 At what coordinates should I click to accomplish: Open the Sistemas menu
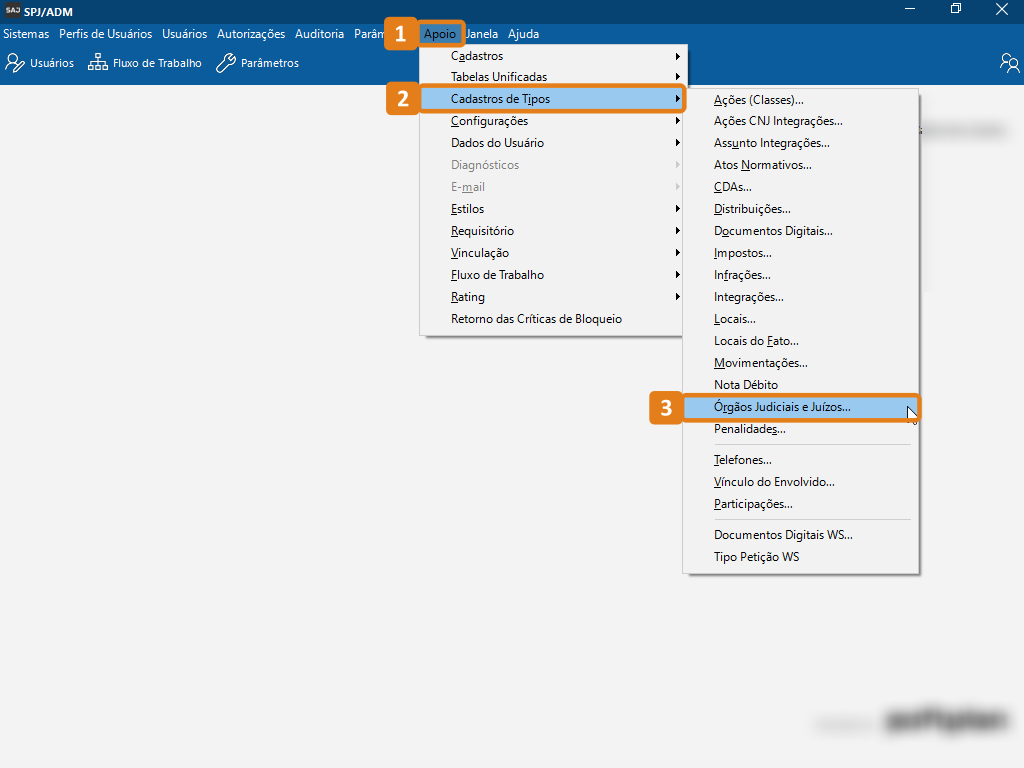click(x=26, y=34)
